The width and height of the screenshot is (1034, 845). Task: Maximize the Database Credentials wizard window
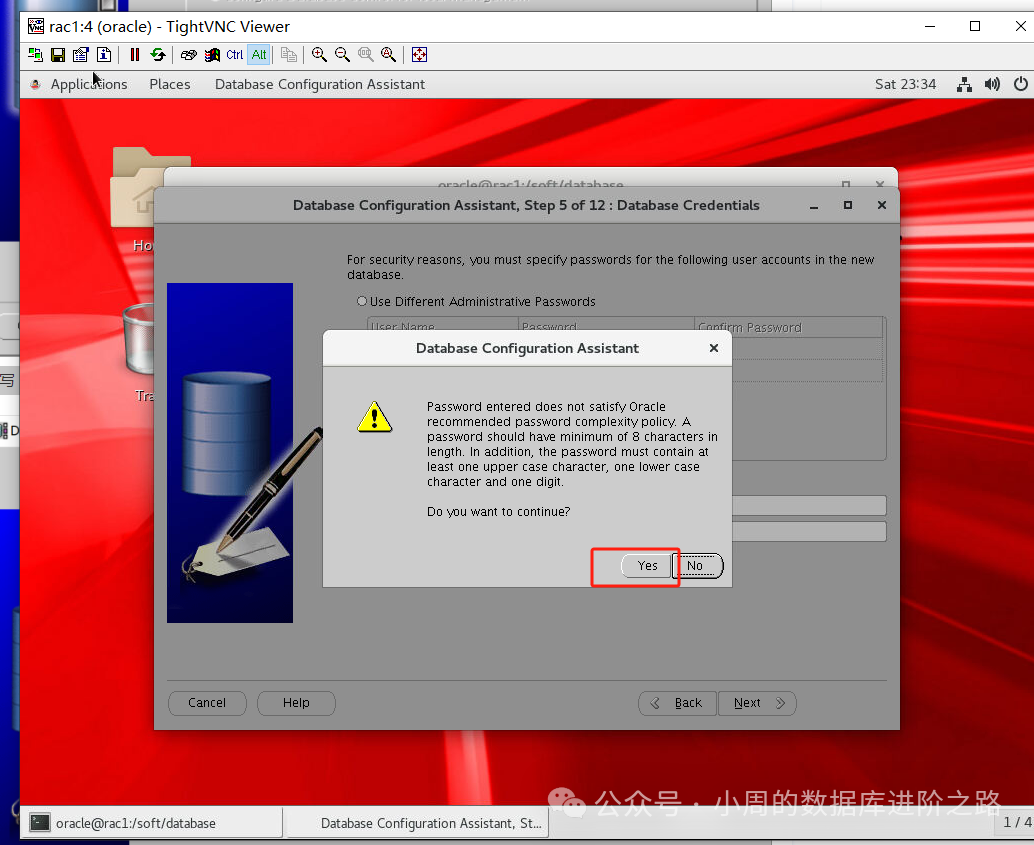[x=848, y=206]
